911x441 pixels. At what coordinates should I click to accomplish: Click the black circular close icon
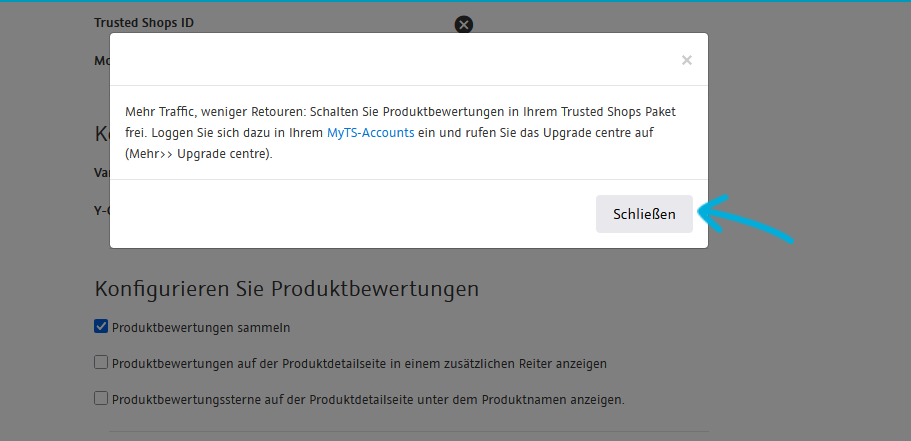tap(464, 24)
